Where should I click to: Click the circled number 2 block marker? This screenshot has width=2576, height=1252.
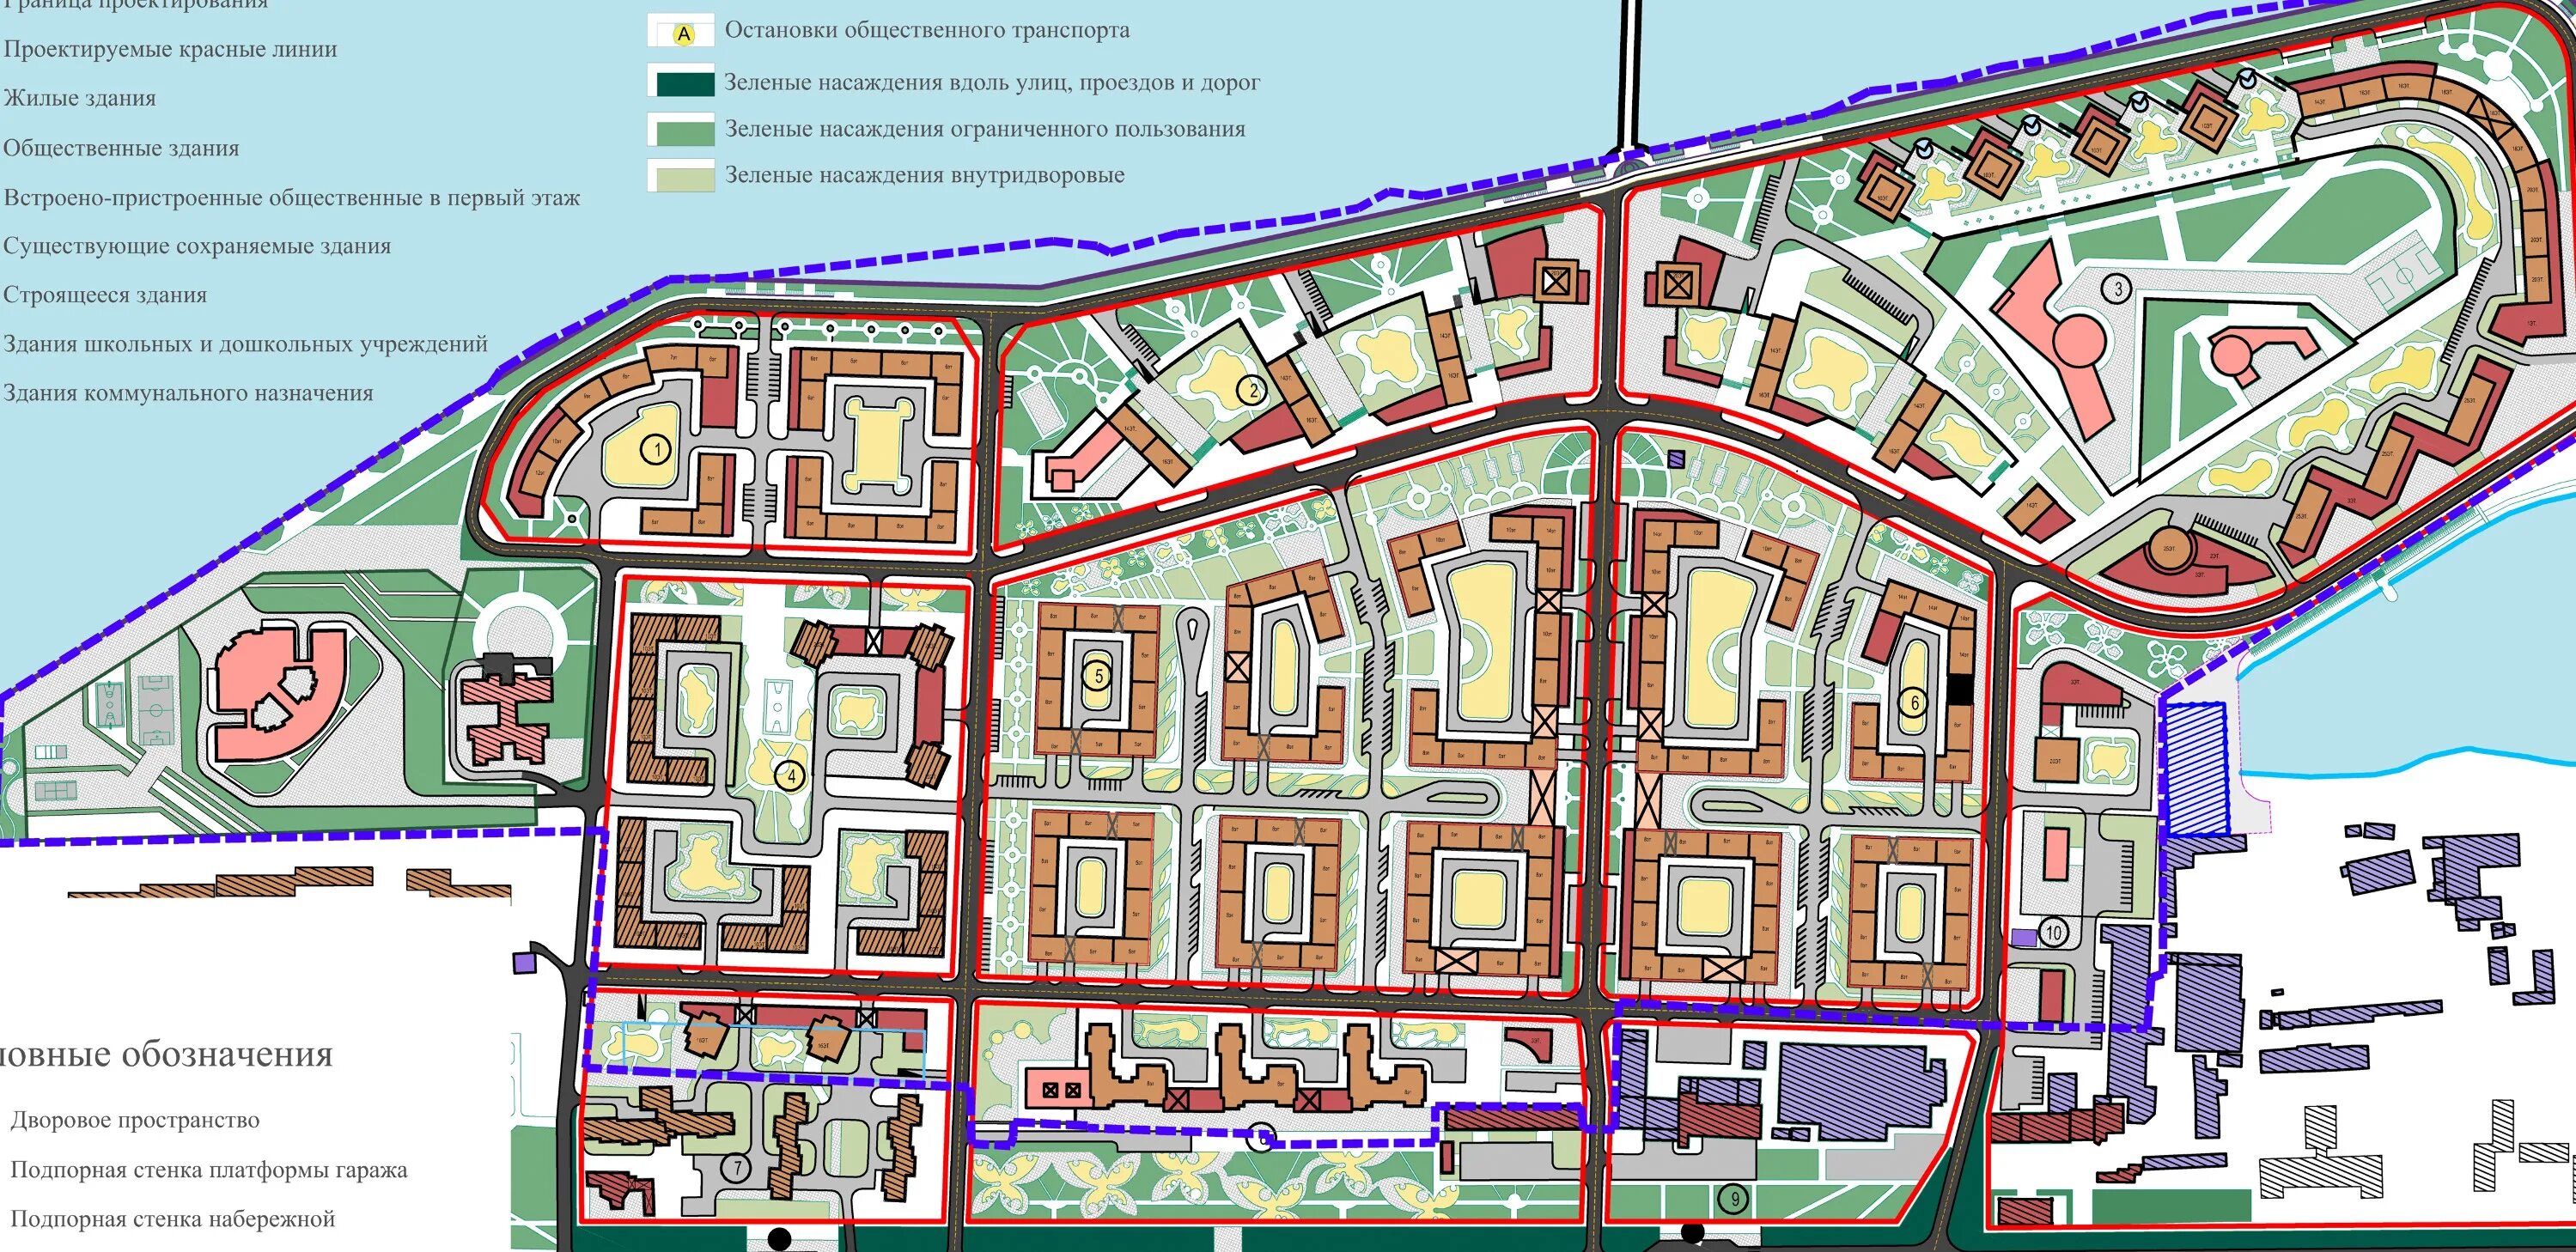[1253, 390]
